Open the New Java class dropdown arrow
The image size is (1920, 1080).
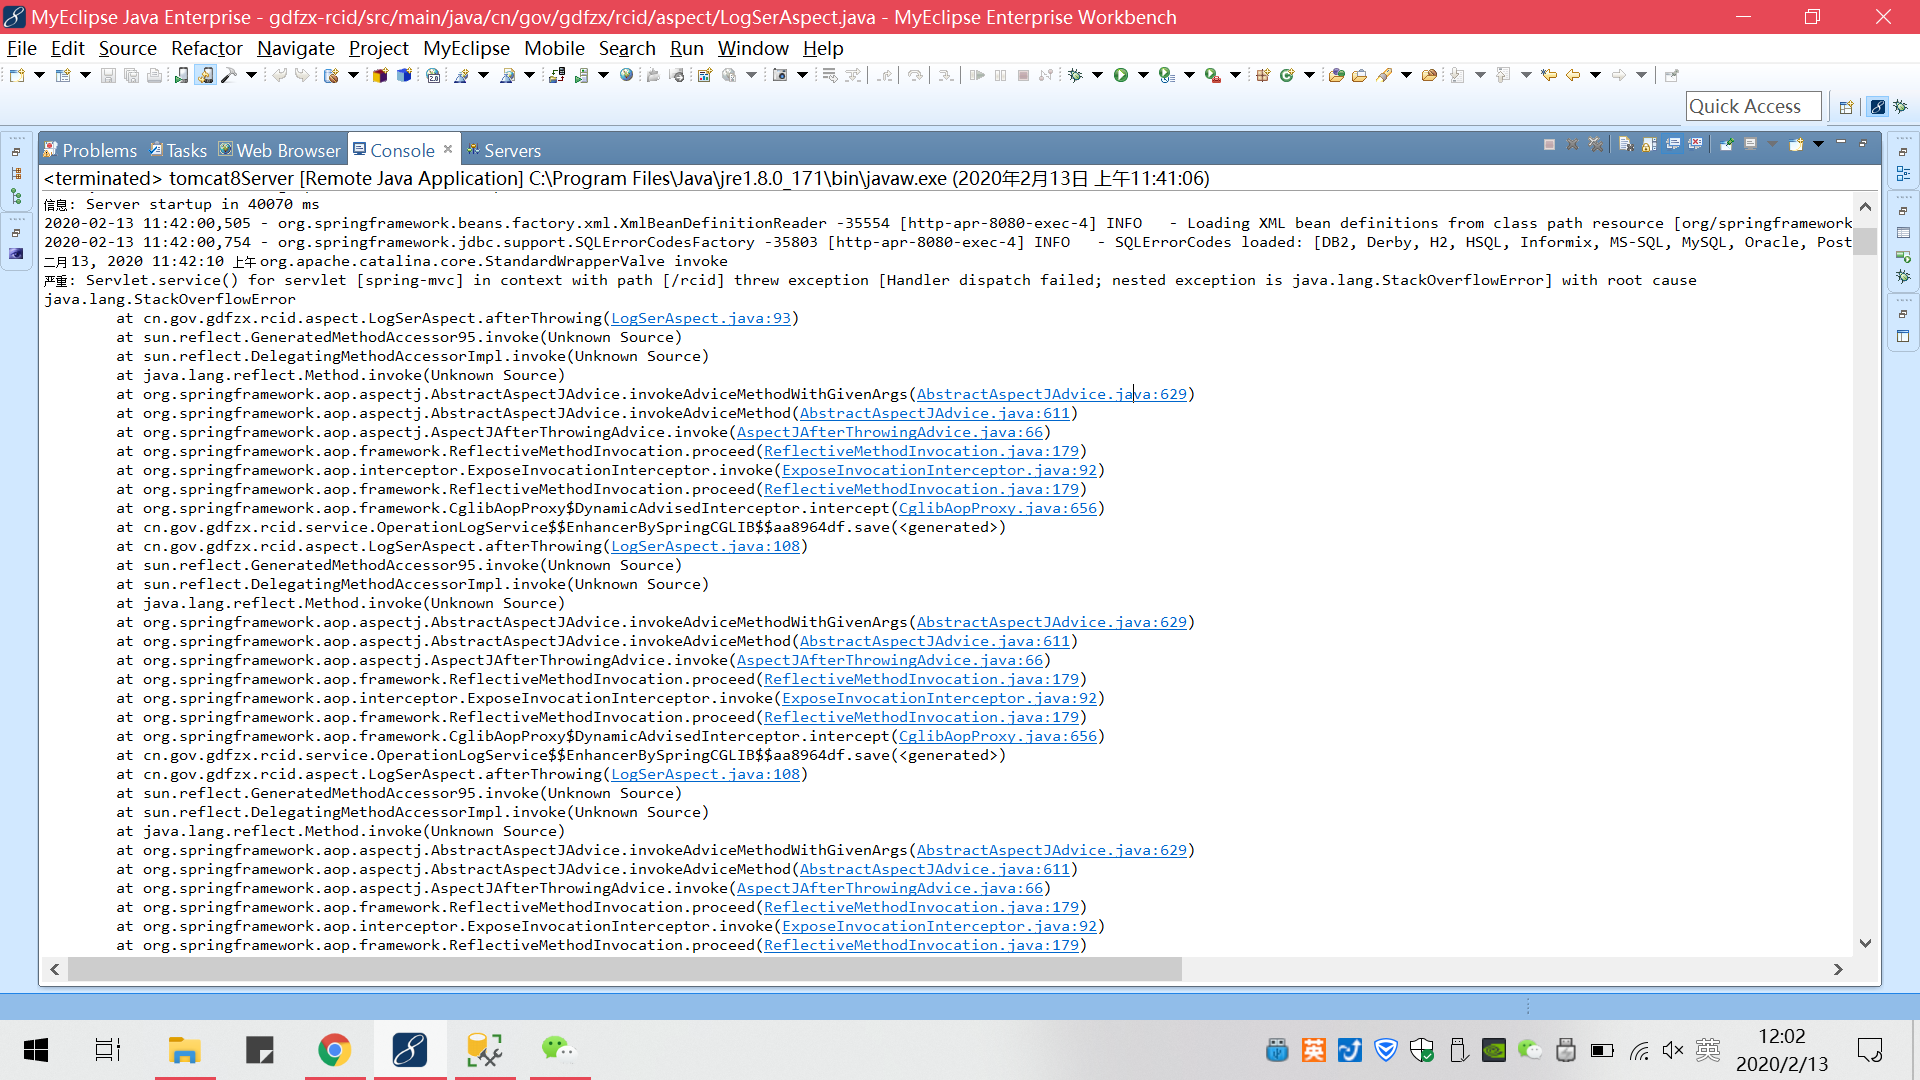coord(1309,75)
